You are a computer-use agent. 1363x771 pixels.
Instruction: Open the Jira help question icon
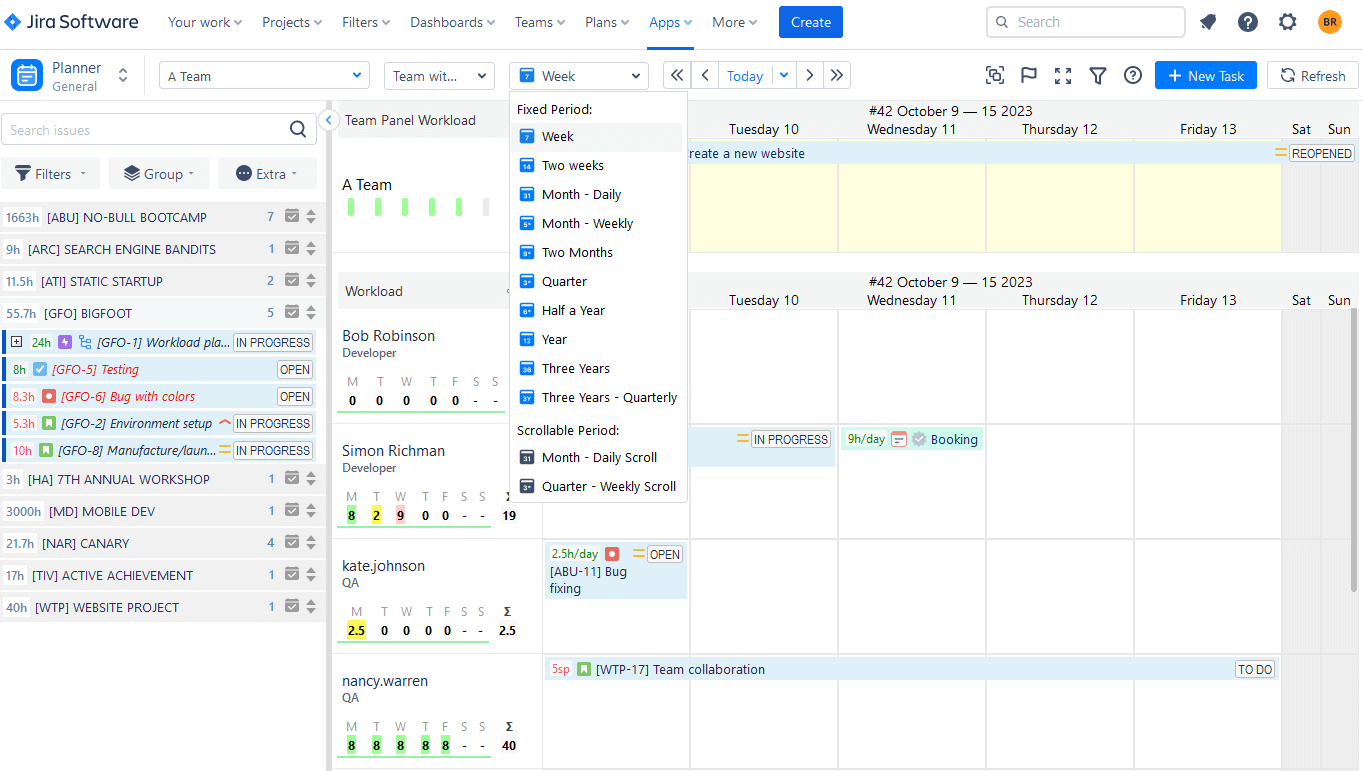tap(1248, 22)
